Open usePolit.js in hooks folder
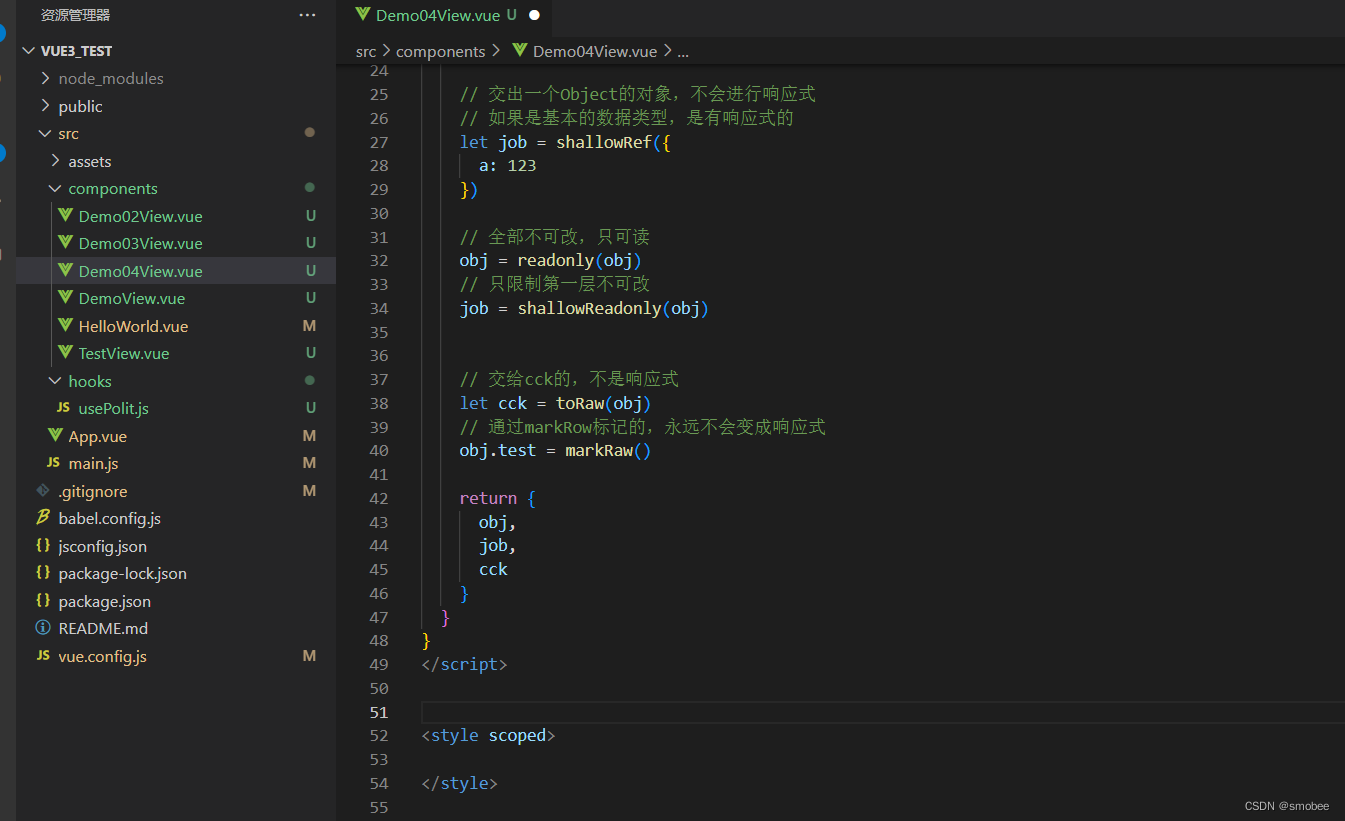This screenshot has width=1345, height=821. coord(113,408)
